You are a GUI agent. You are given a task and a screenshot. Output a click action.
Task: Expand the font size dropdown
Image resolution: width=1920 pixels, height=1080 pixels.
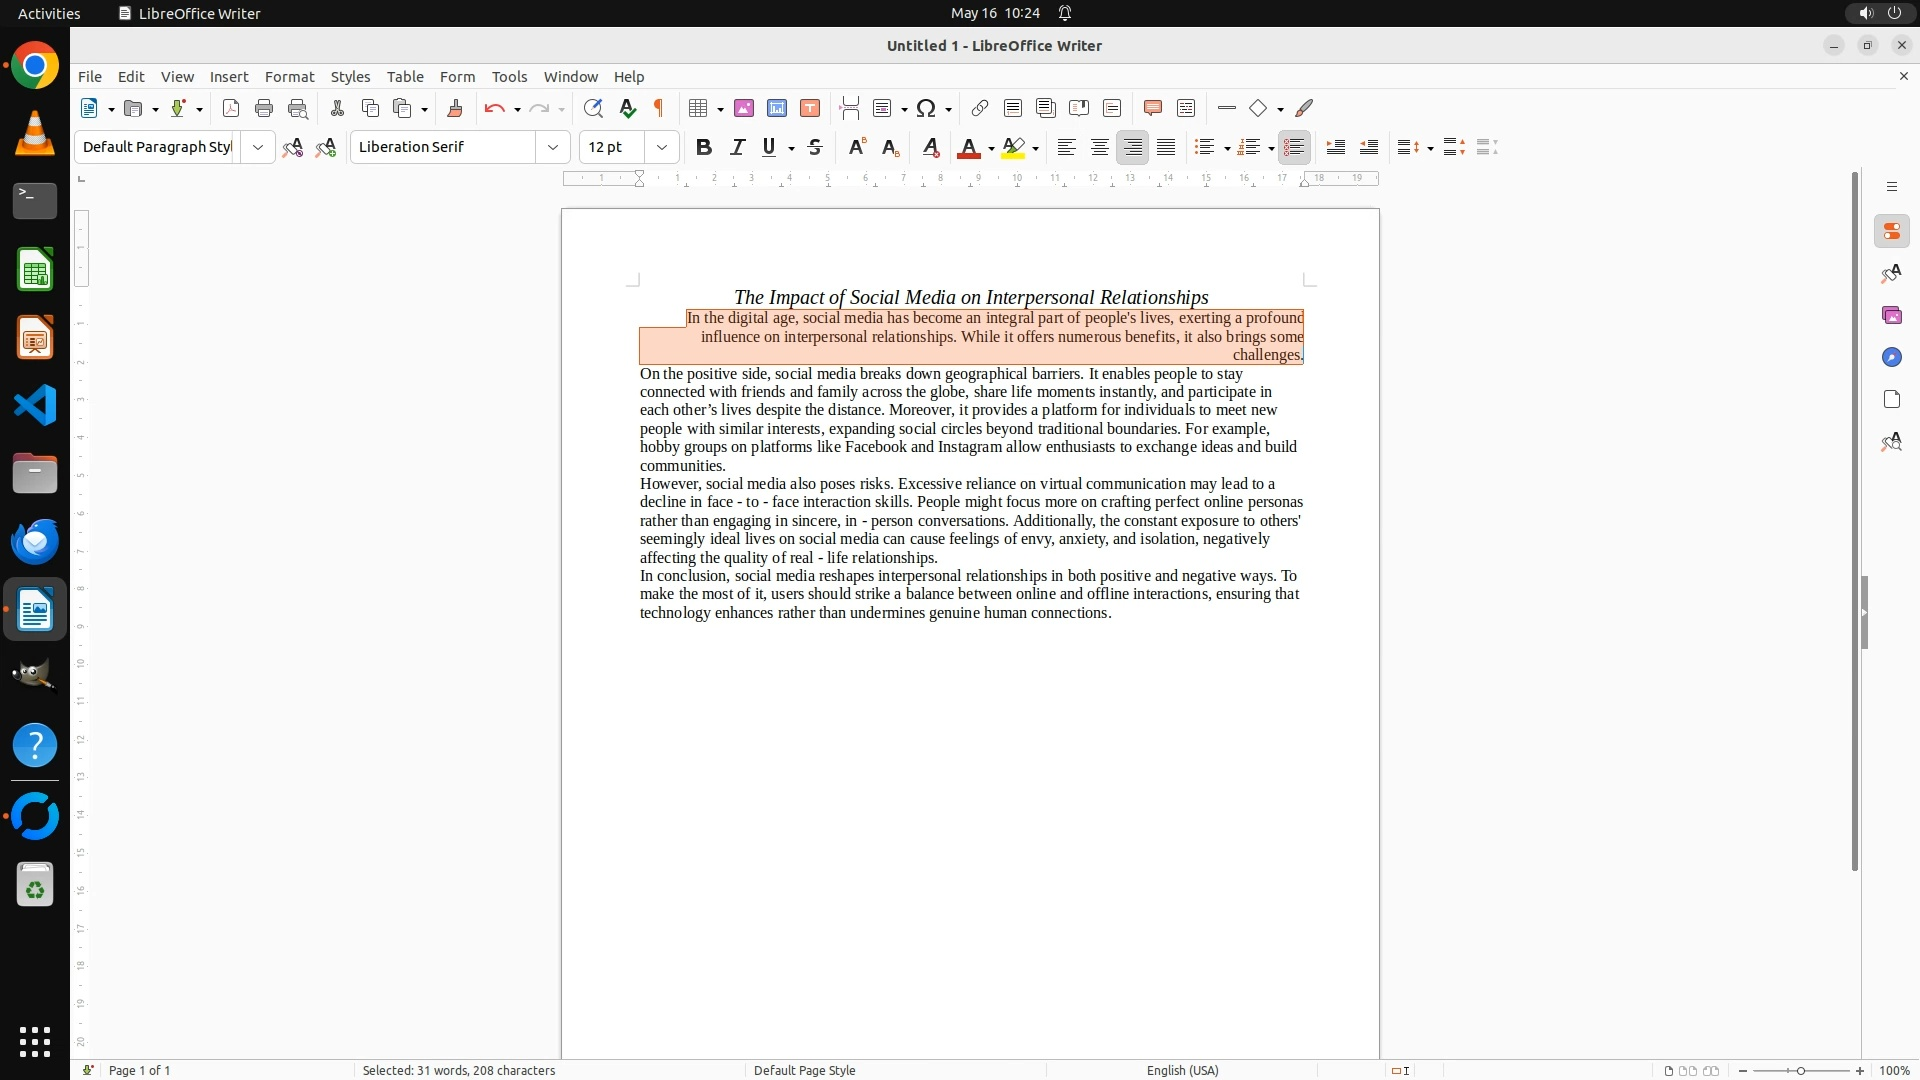(x=661, y=147)
